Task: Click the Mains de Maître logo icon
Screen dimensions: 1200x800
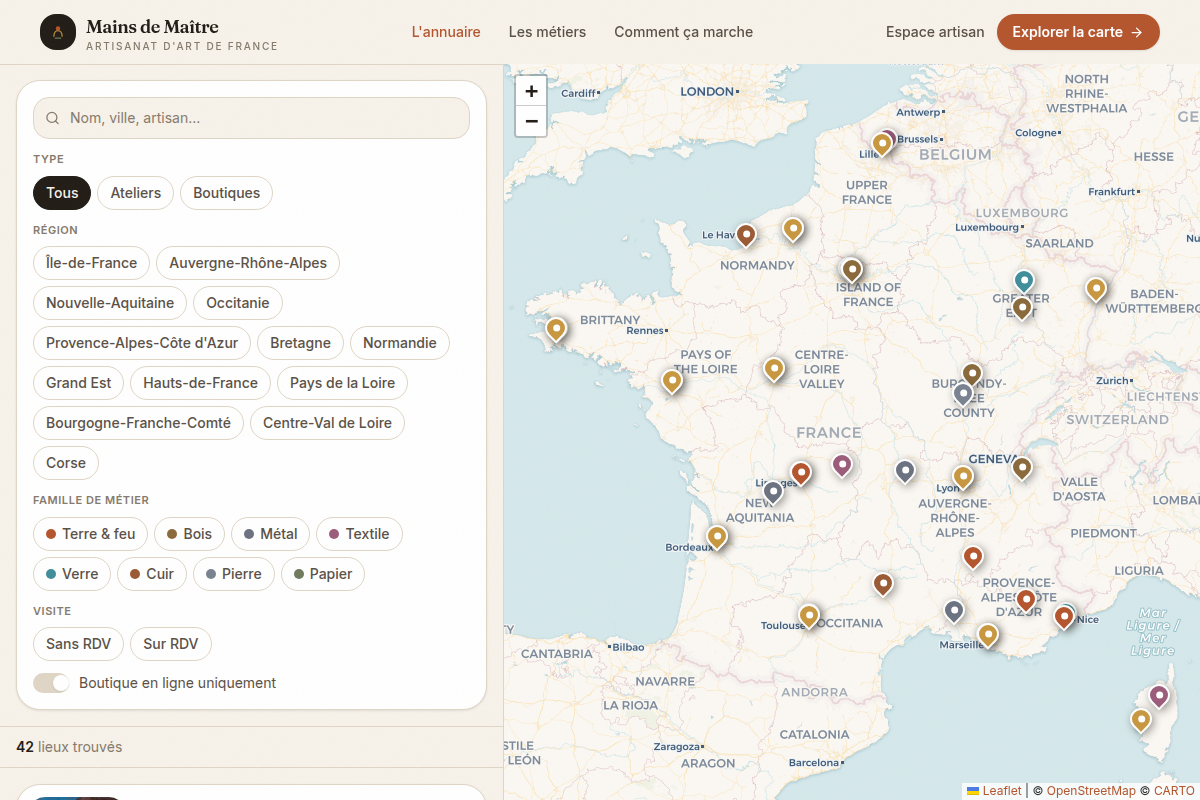Action: click(x=58, y=32)
